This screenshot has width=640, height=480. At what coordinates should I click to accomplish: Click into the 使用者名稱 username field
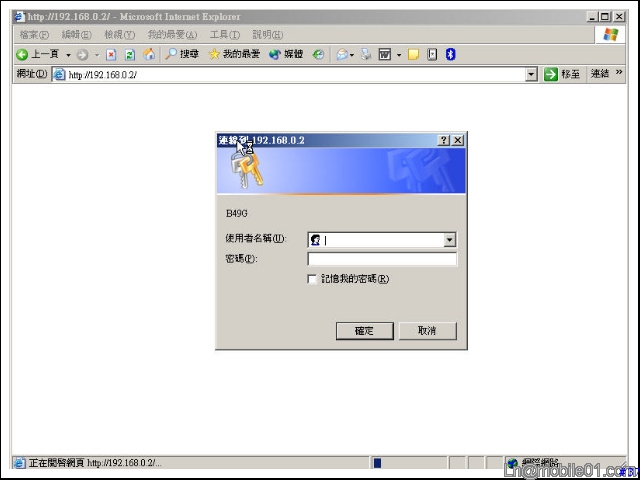coord(382,240)
